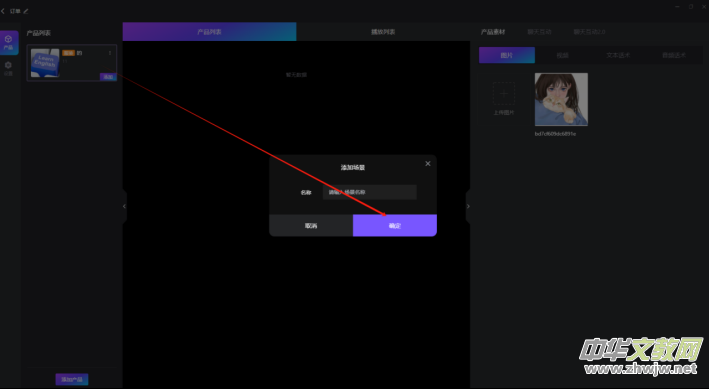This screenshot has height=389, width=709.
Task: Open the 聊天互动 tab
Action: point(539,32)
